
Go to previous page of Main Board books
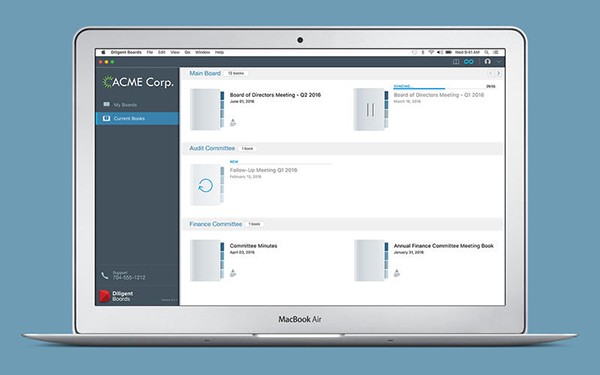491,73
